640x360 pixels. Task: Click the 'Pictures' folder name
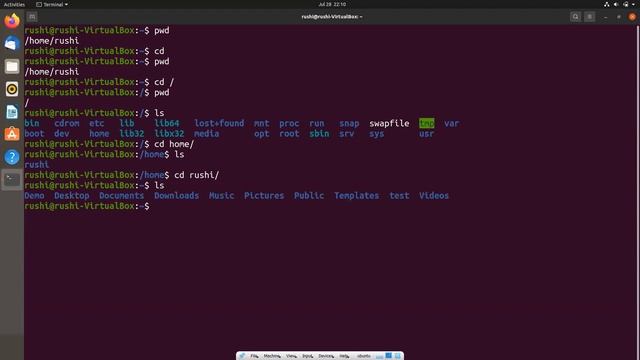[264, 196]
